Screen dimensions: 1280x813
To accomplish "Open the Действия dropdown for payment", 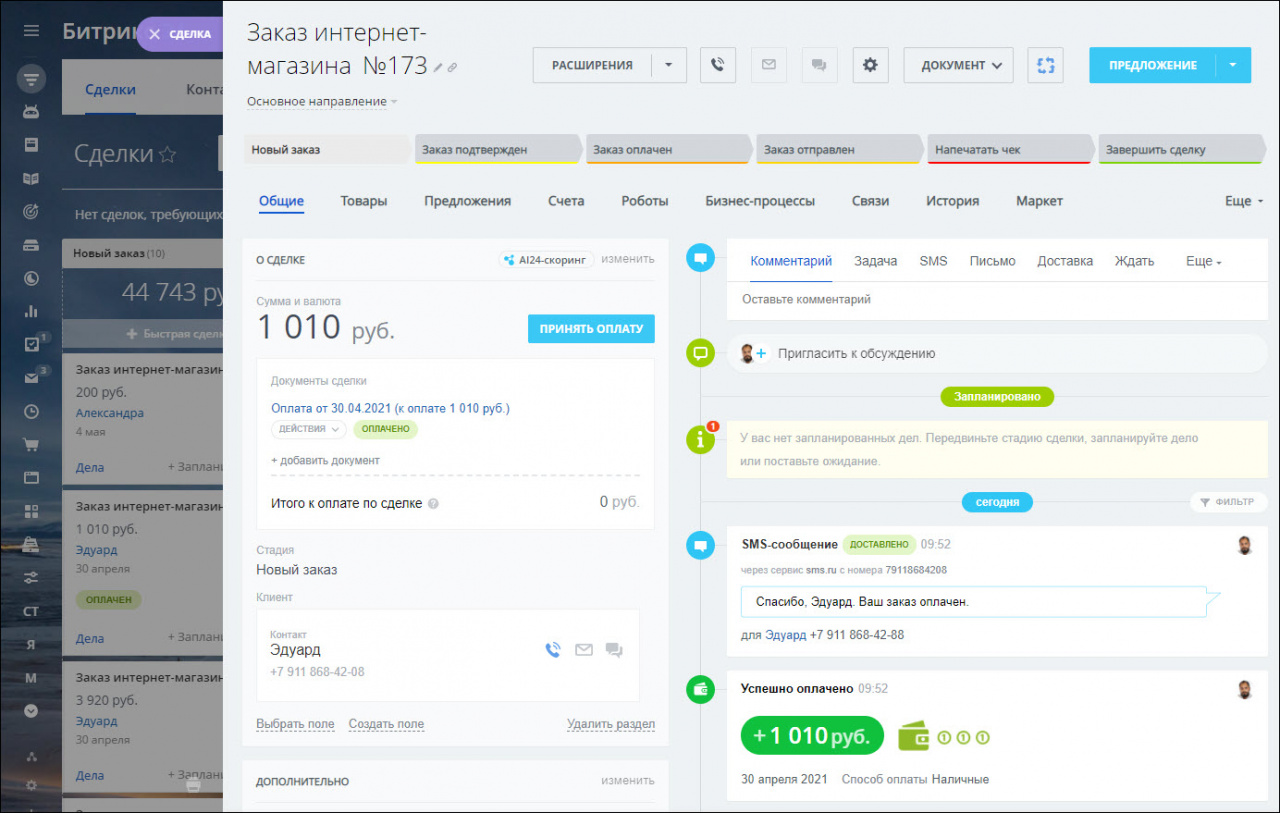I will tap(308, 429).
